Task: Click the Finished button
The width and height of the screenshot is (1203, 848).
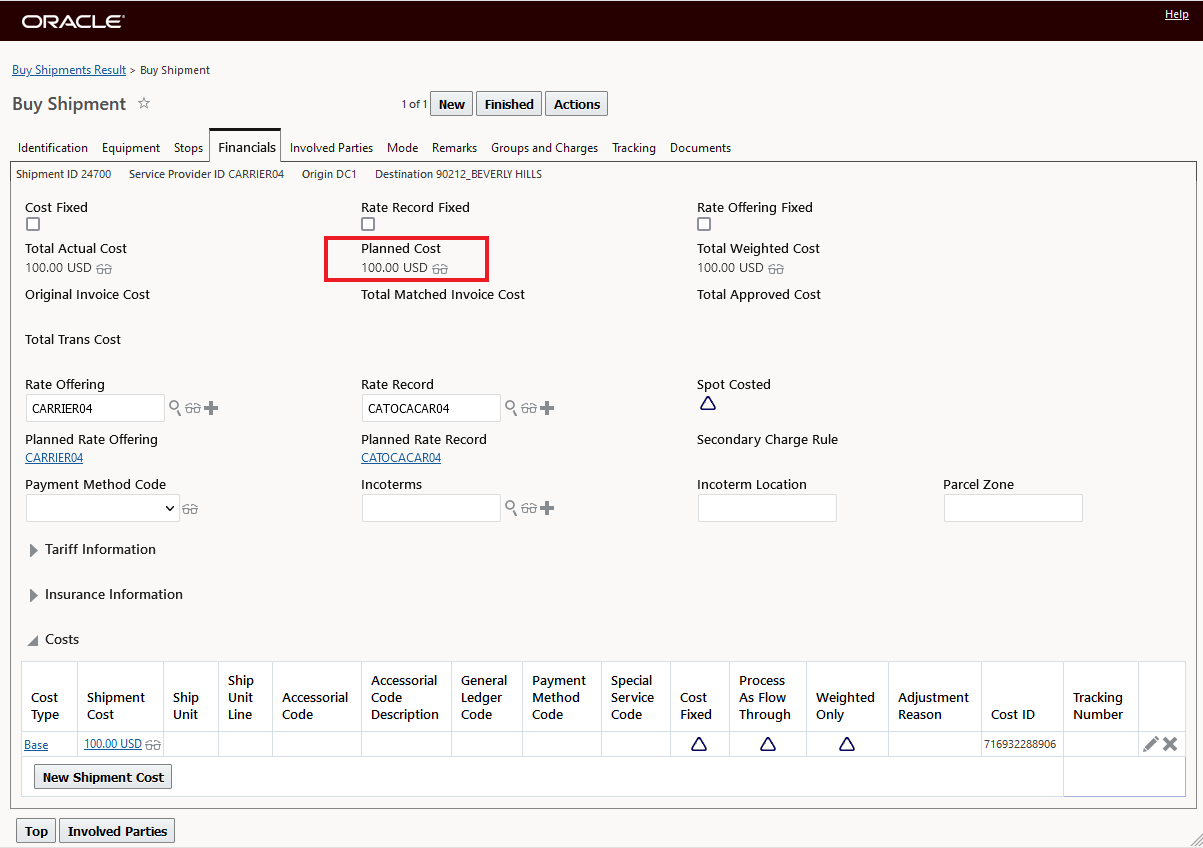Action: coord(509,104)
